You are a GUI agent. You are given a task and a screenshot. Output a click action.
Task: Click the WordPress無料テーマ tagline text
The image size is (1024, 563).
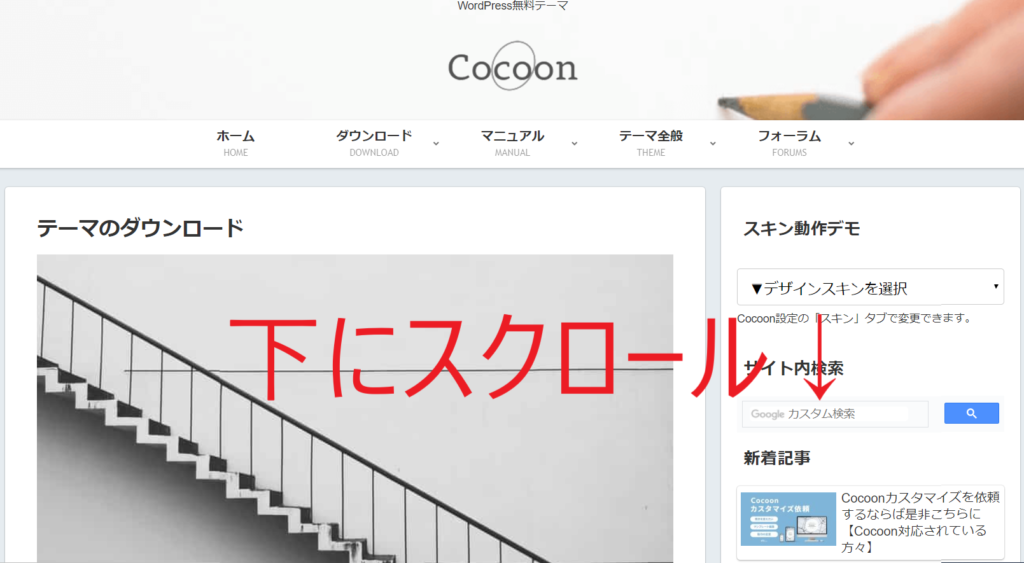(x=513, y=6)
